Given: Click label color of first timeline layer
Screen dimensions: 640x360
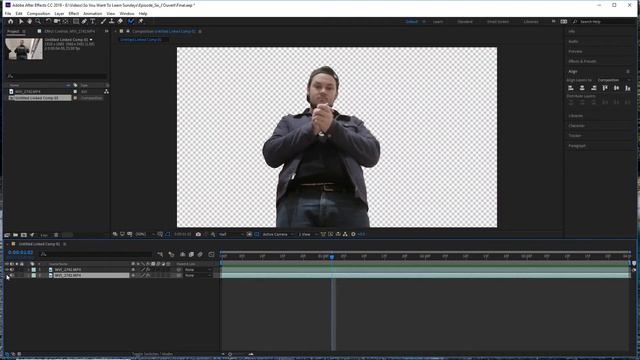Looking at the screenshot, I should (33, 270).
